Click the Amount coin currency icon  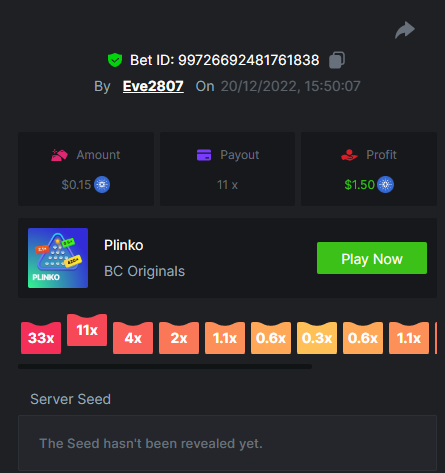(x=102, y=185)
